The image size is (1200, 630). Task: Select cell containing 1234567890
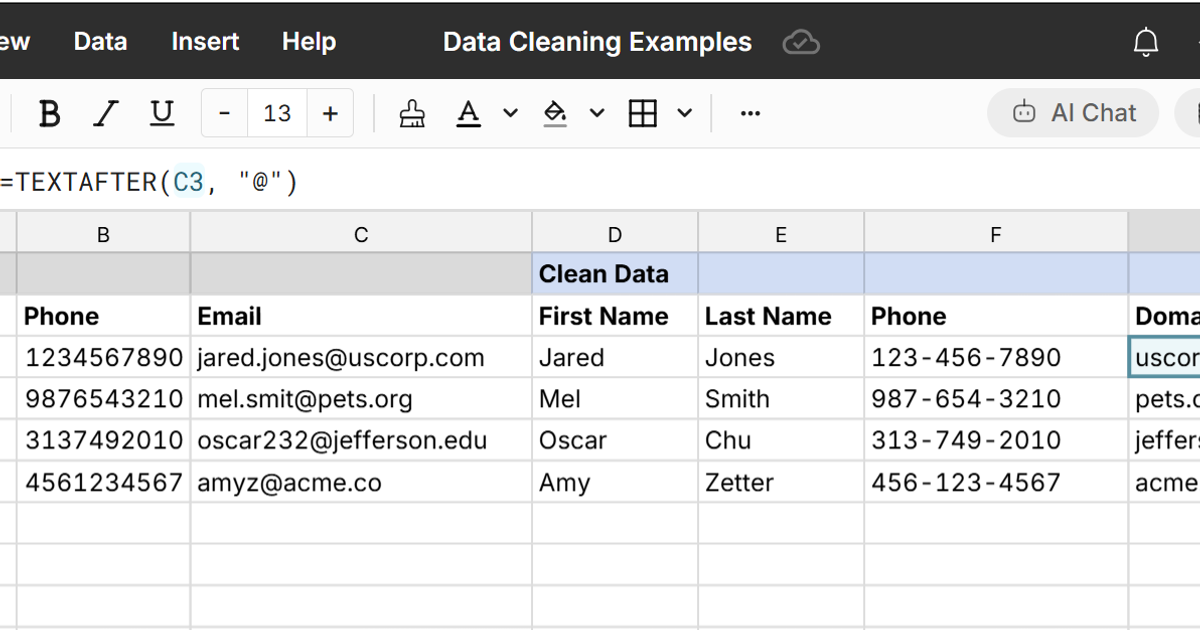103,358
